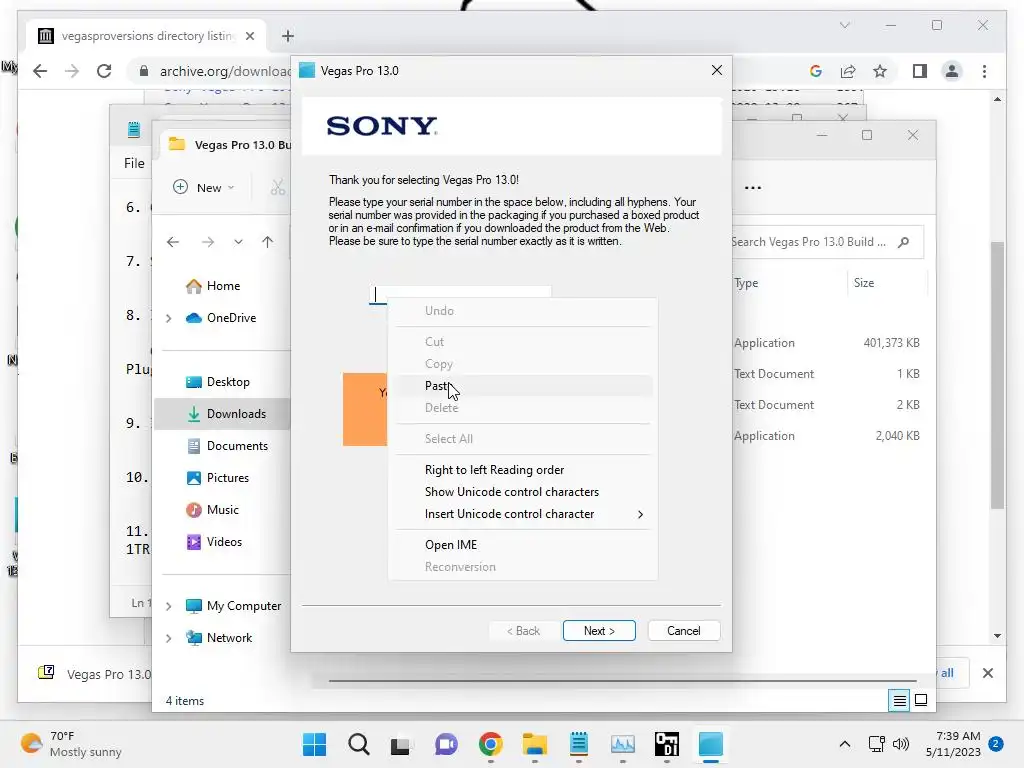Close the Vegas Pro 13.0 dialog
The width and height of the screenshot is (1024, 768).
(x=716, y=70)
